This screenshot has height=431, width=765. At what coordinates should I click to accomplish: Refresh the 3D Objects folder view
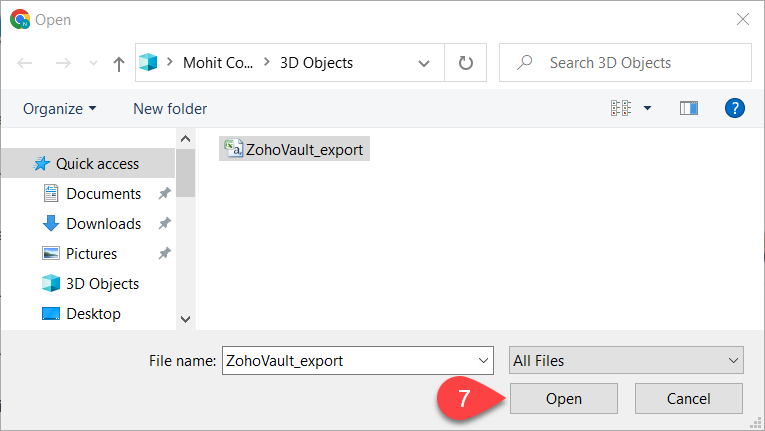[x=465, y=62]
